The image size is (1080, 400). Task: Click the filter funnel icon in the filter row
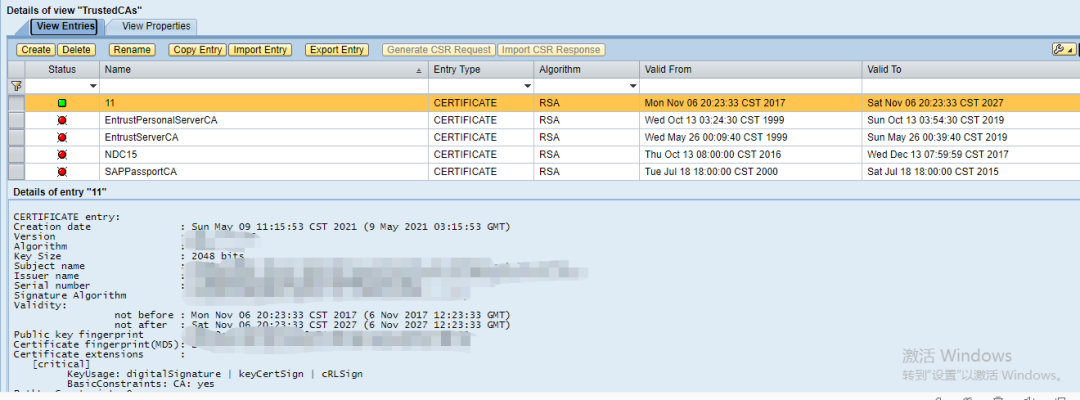click(x=17, y=86)
